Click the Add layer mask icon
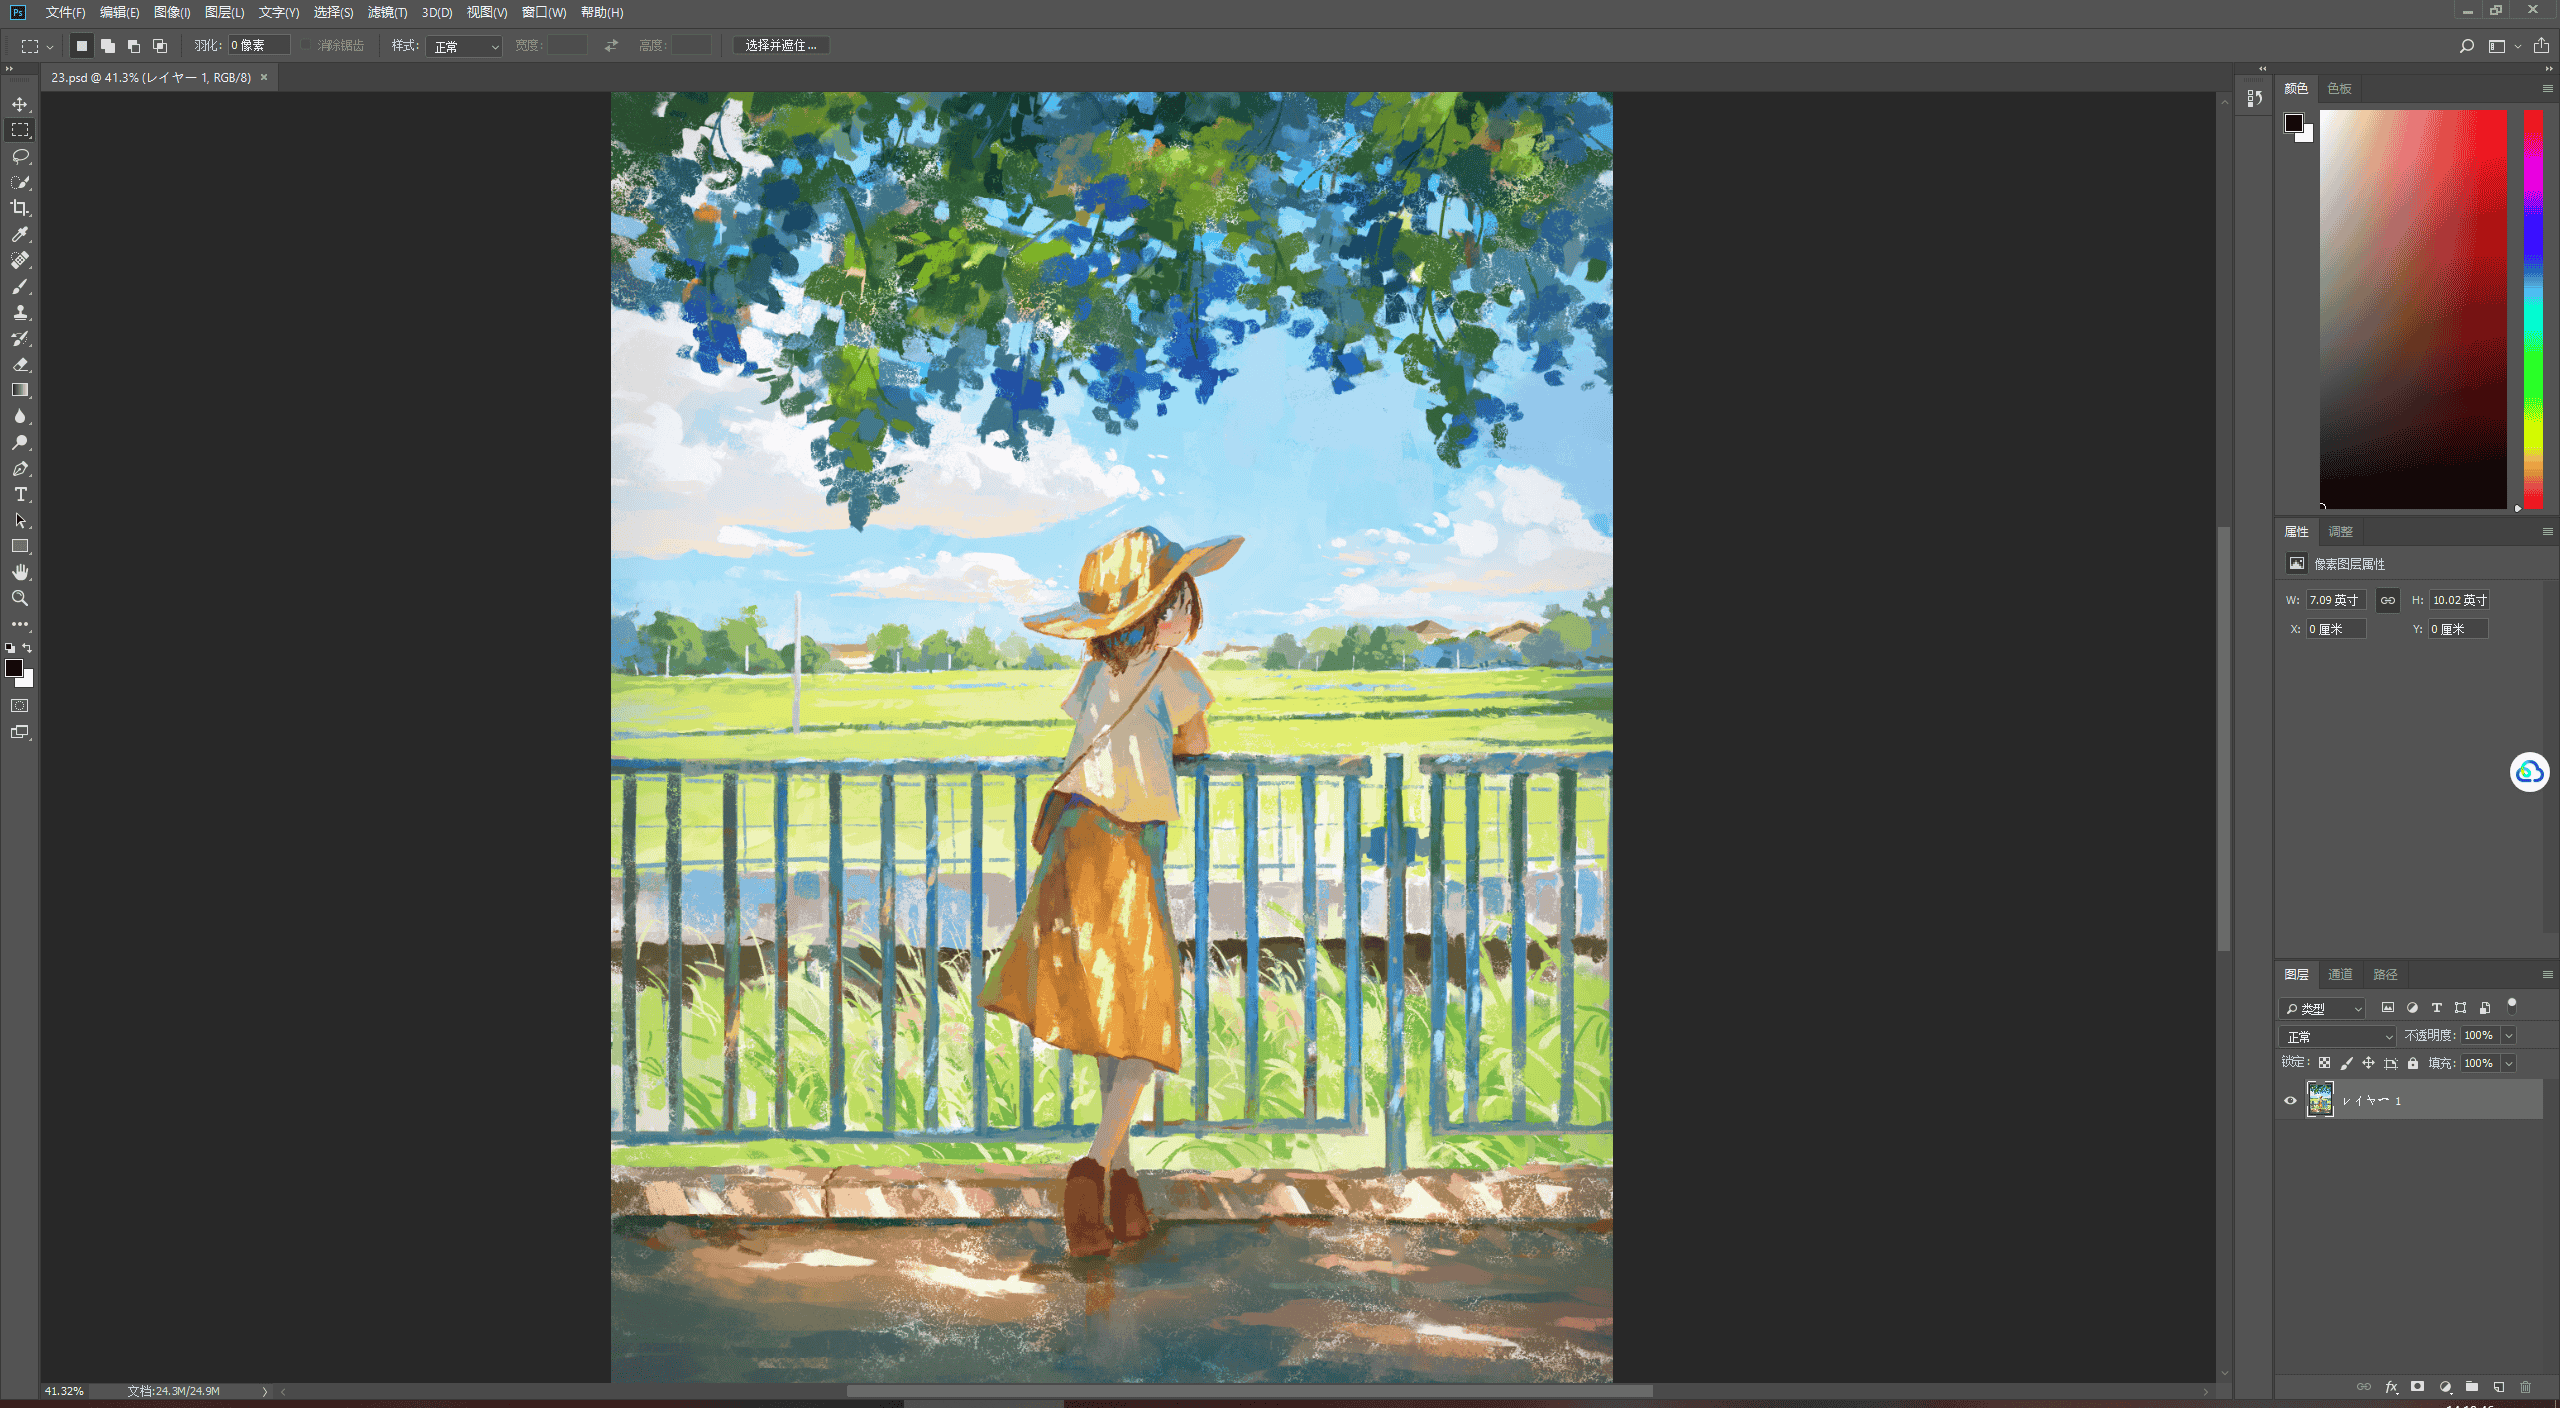Image resolution: width=2560 pixels, height=1408 pixels. (x=2418, y=1387)
